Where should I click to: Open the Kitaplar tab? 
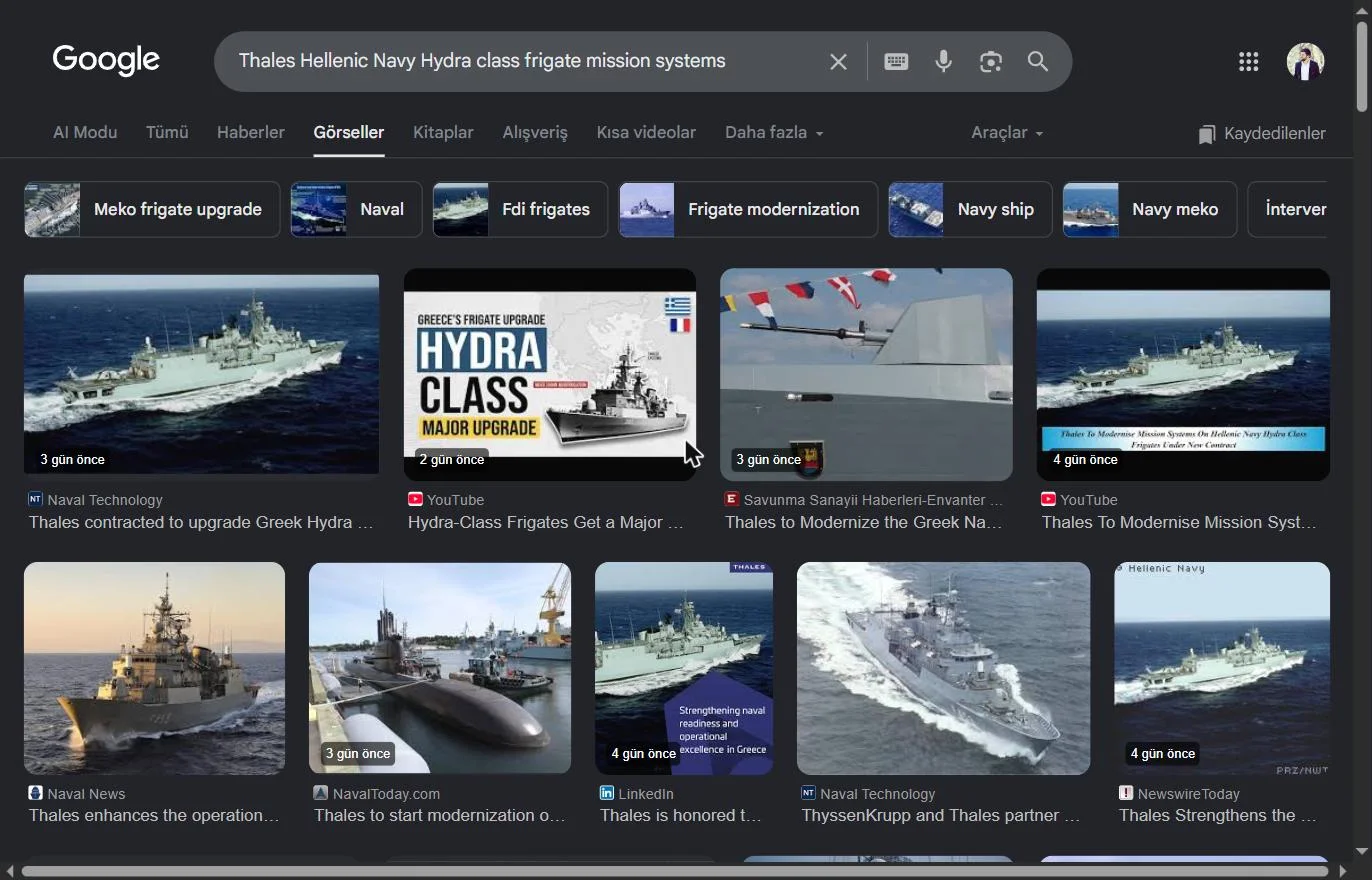coord(443,132)
